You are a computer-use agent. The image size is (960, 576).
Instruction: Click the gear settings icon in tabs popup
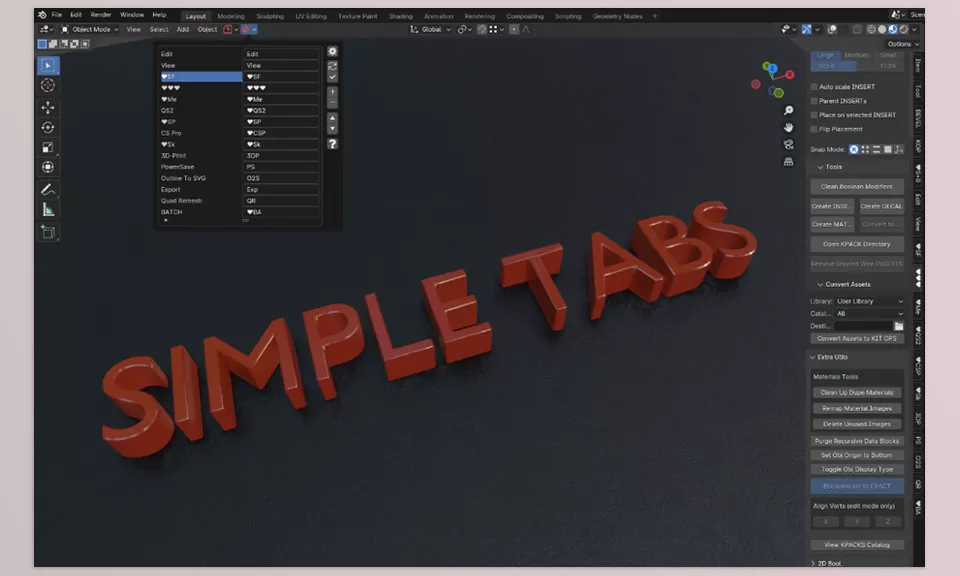(333, 51)
